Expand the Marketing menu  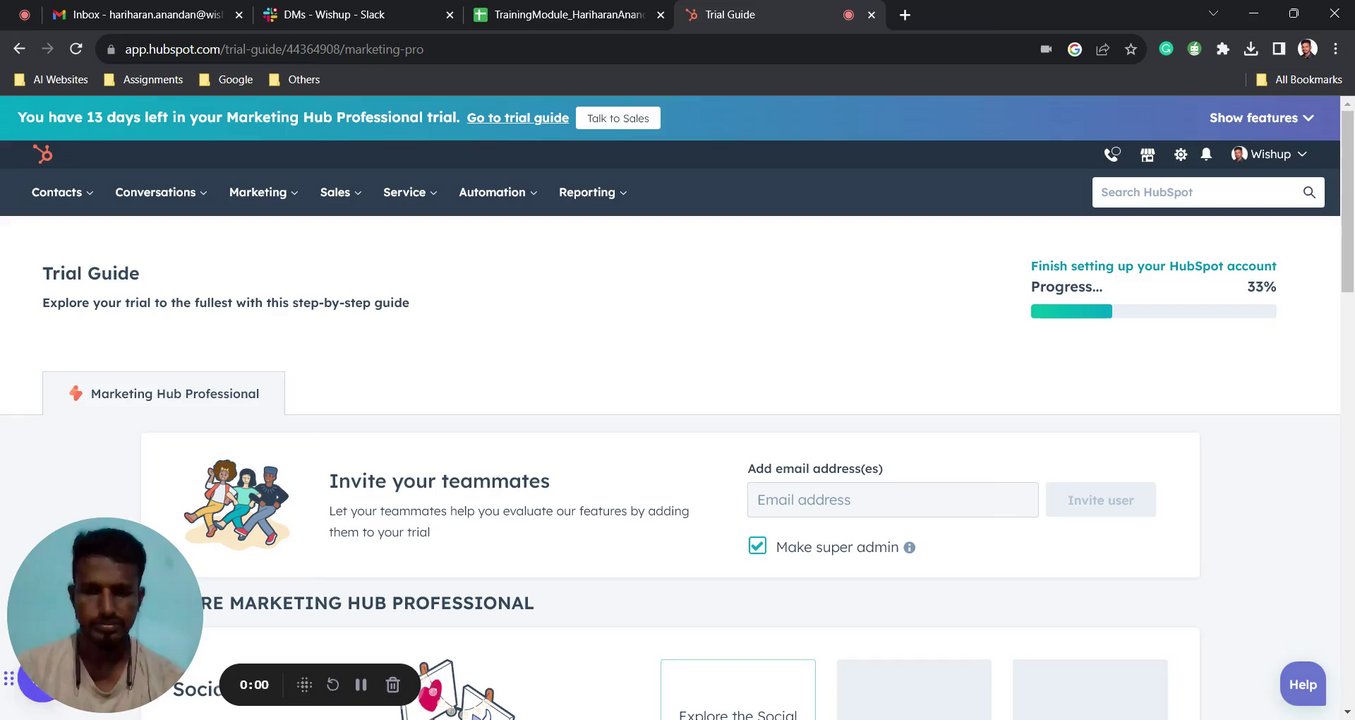[264, 192]
